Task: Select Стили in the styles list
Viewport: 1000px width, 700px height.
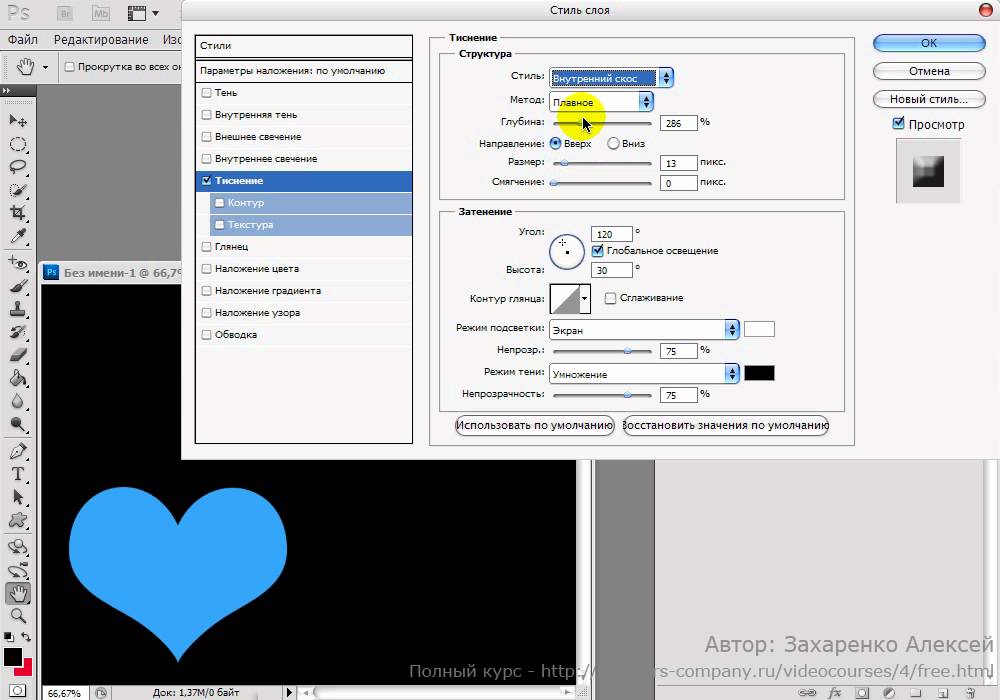Action: [x=304, y=46]
